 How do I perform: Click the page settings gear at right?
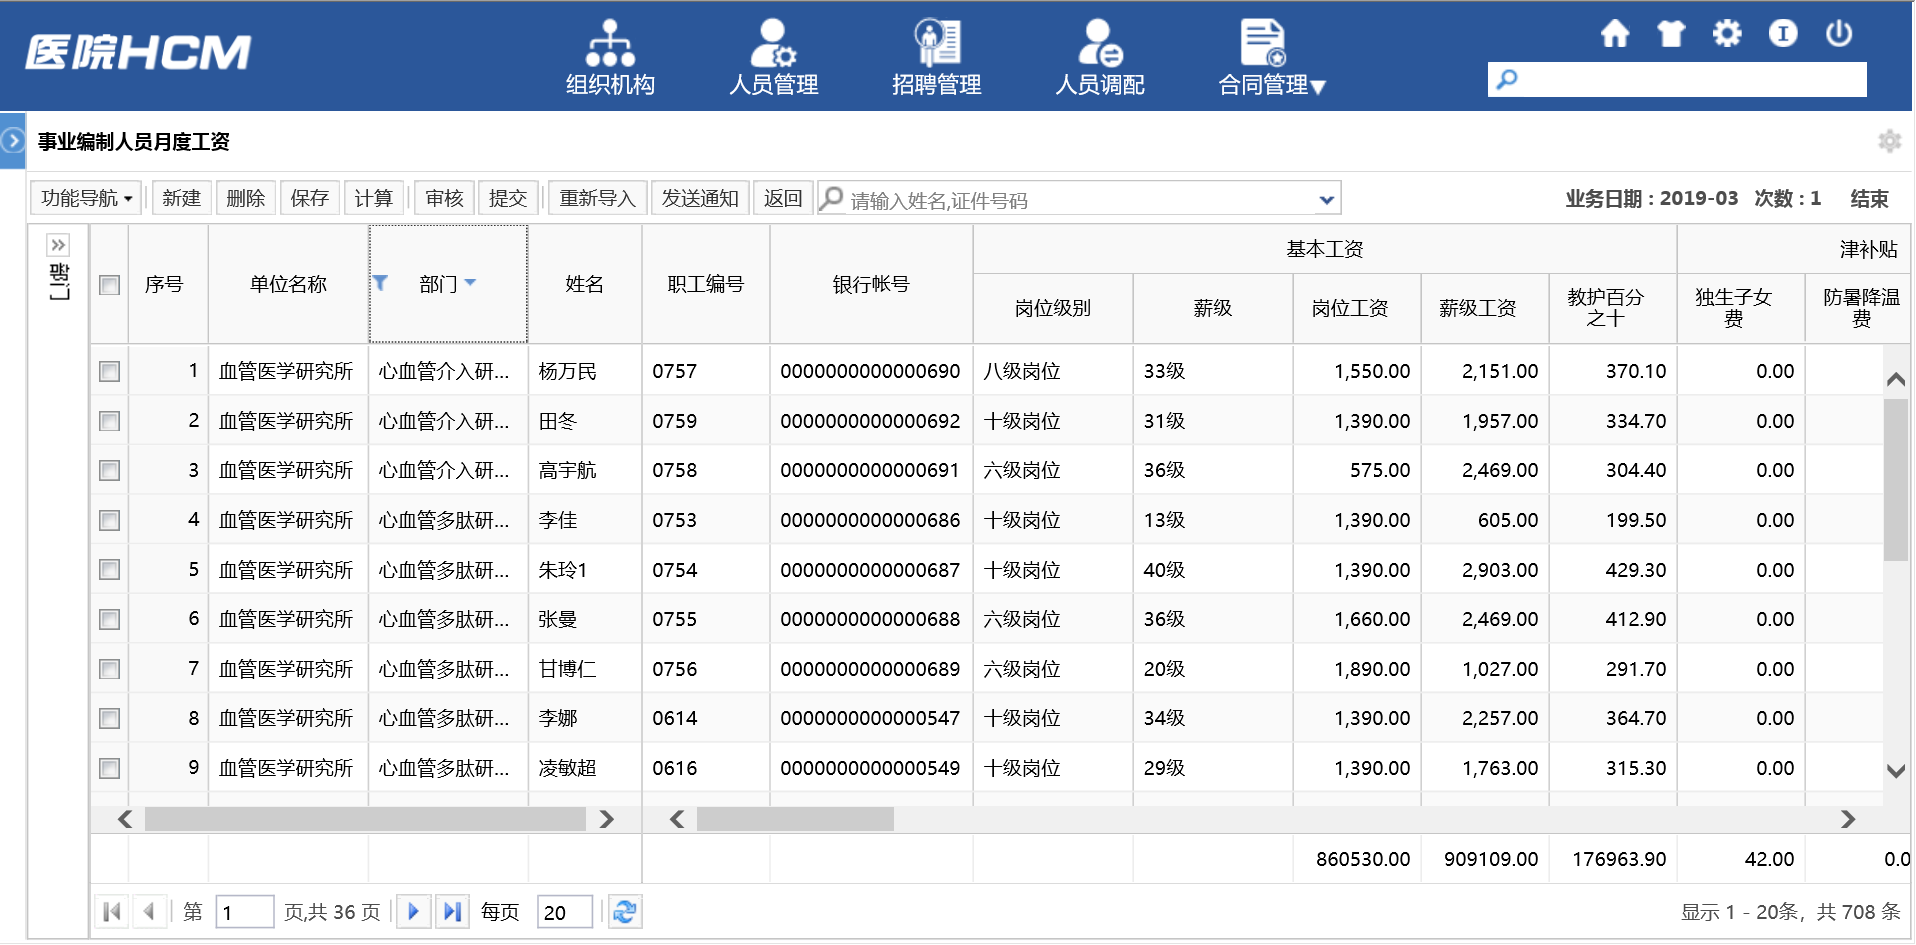tap(1888, 141)
